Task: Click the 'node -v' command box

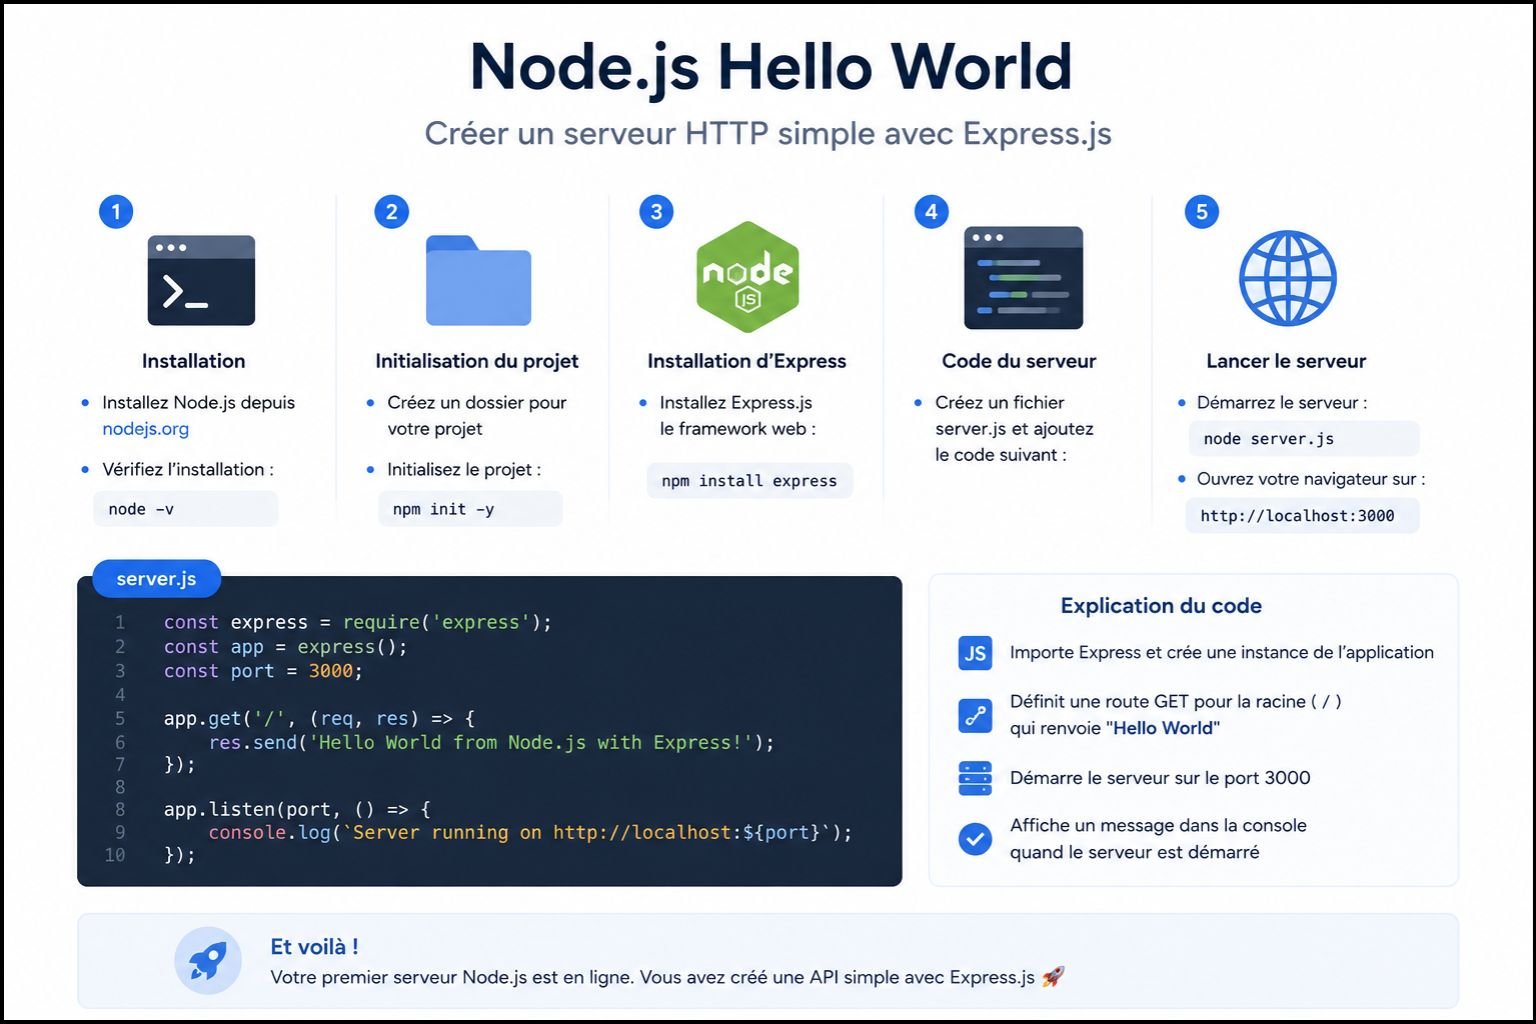Action: tap(186, 509)
